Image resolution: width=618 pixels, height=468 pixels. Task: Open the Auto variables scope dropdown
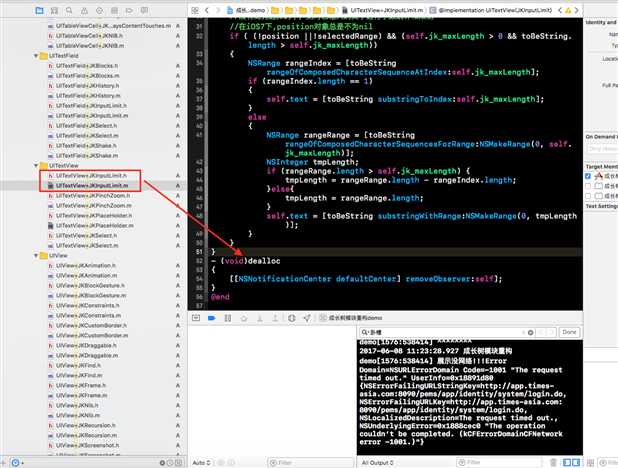click(x=201, y=462)
